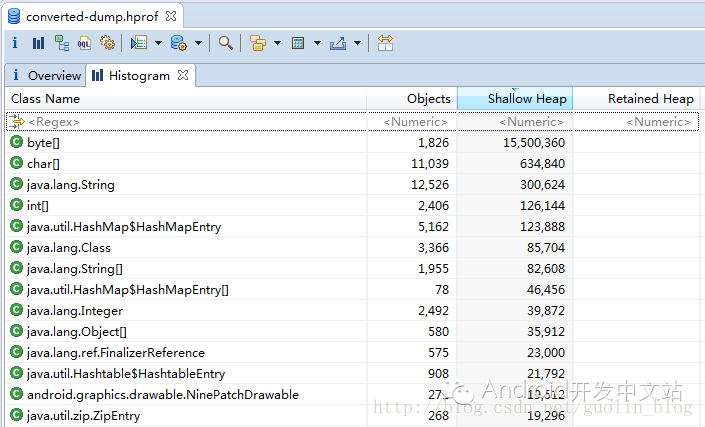The height and width of the screenshot is (427, 705).
Task: Sort by the Retained Heap column header
Action: [636, 98]
